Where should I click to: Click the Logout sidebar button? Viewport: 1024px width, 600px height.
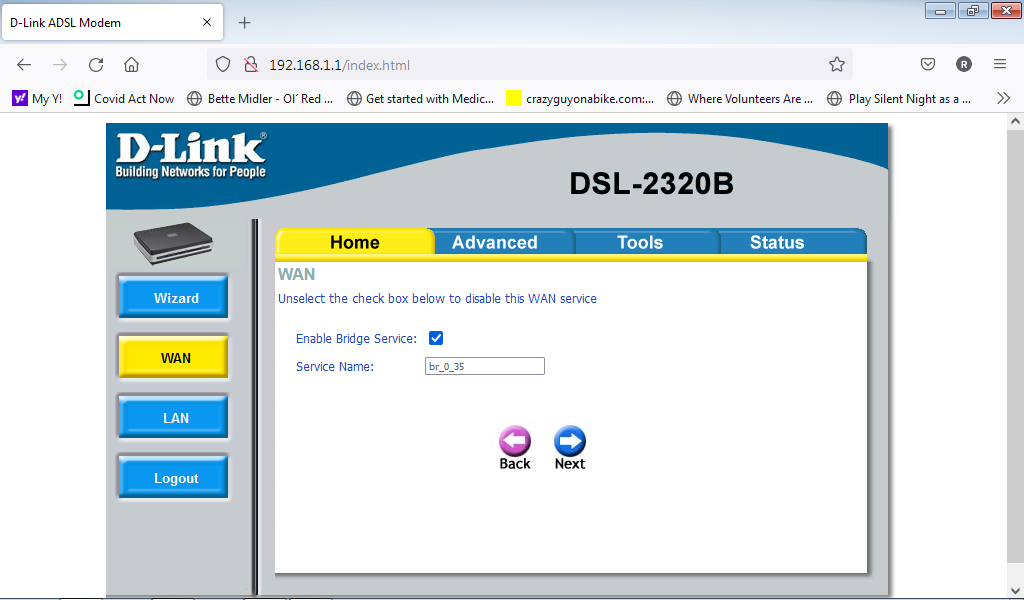[x=174, y=478]
